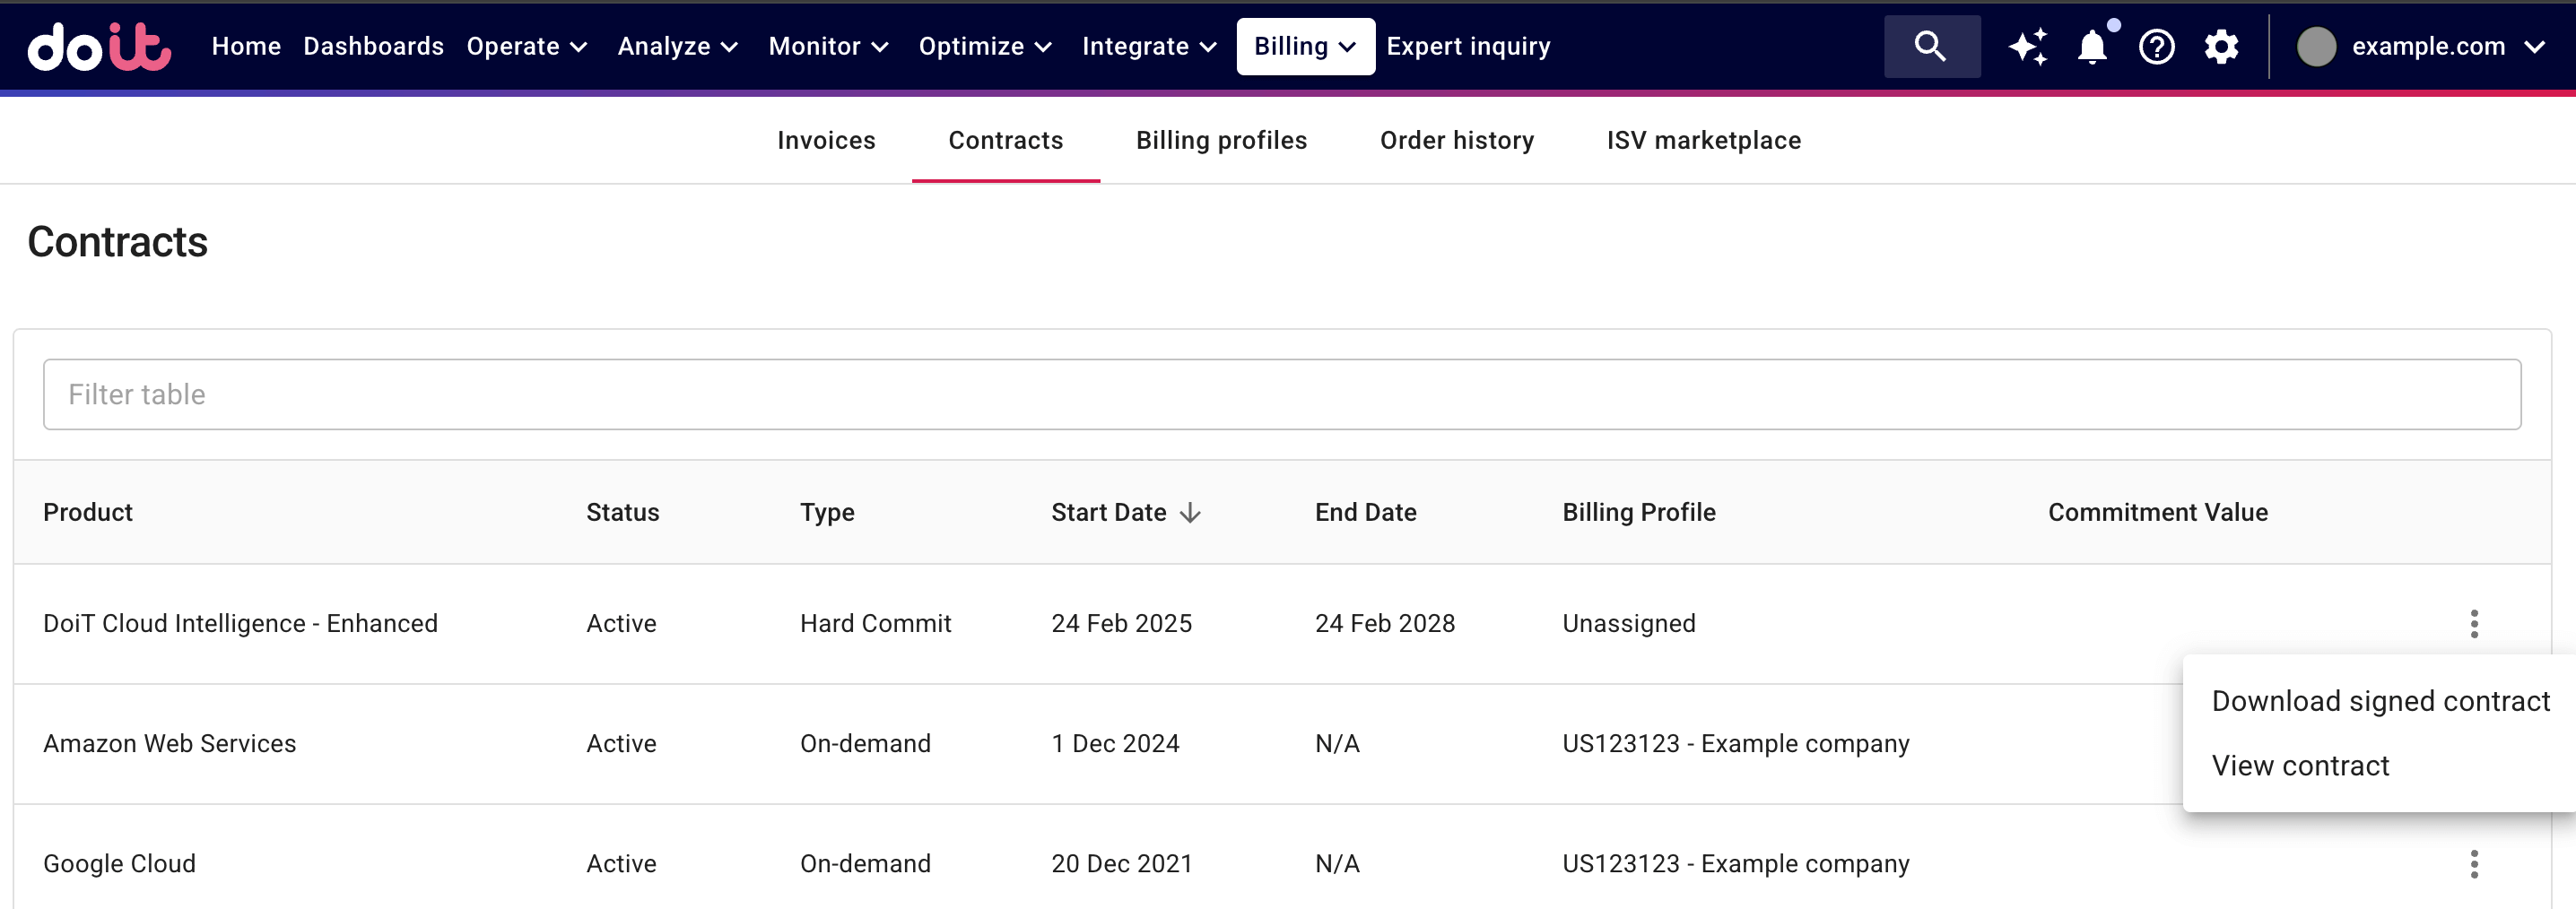2576x909 pixels.
Task: Click the 'Unassigned' billing profile cell
Action: (1629, 623)
